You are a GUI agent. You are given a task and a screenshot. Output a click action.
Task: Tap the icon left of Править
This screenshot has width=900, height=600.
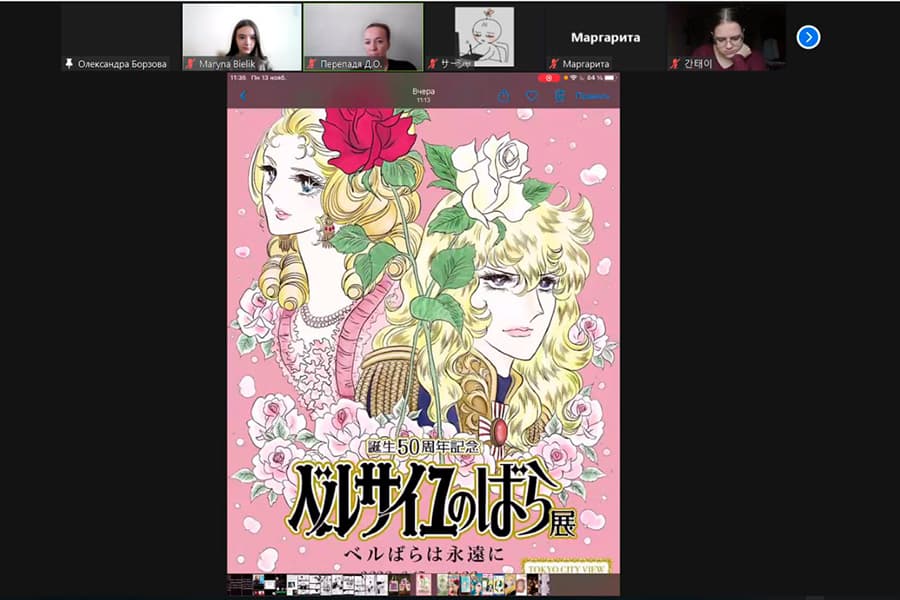pyautogui.click(x=560, y=95)
